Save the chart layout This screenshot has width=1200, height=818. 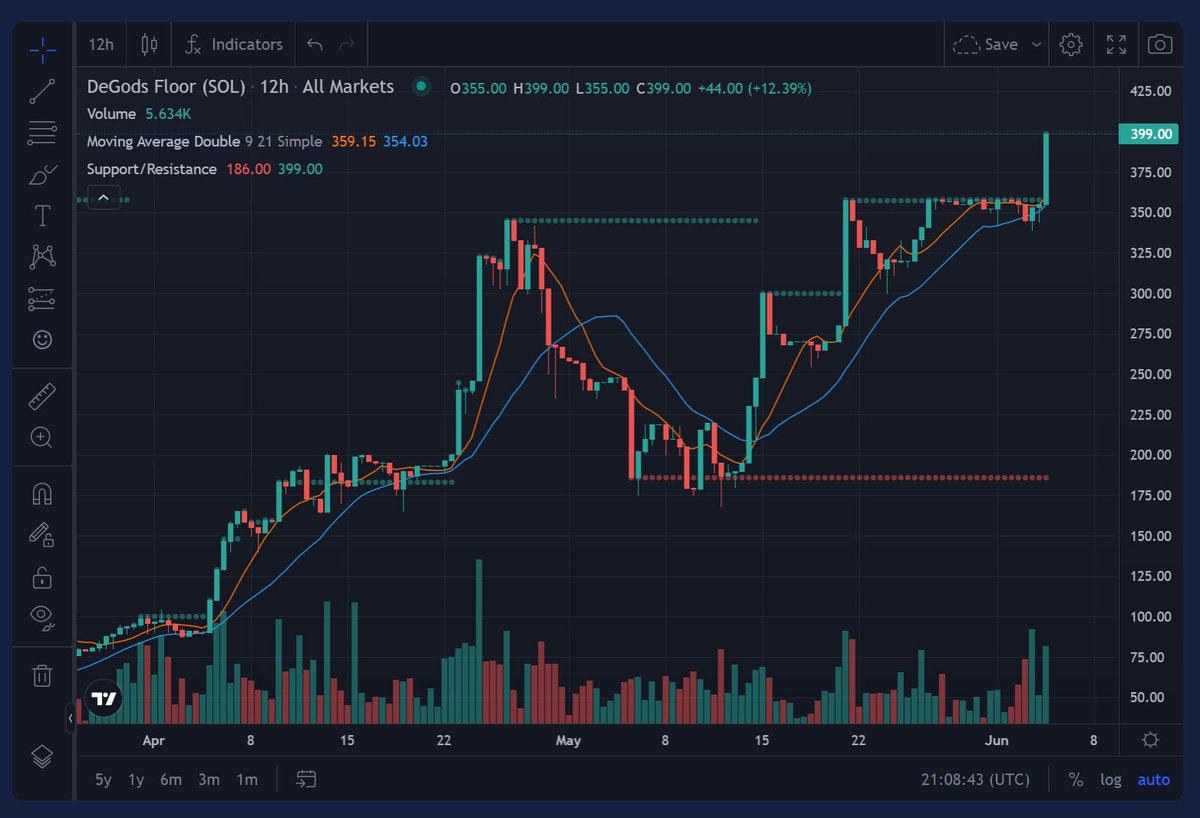(x=986, y=44)
